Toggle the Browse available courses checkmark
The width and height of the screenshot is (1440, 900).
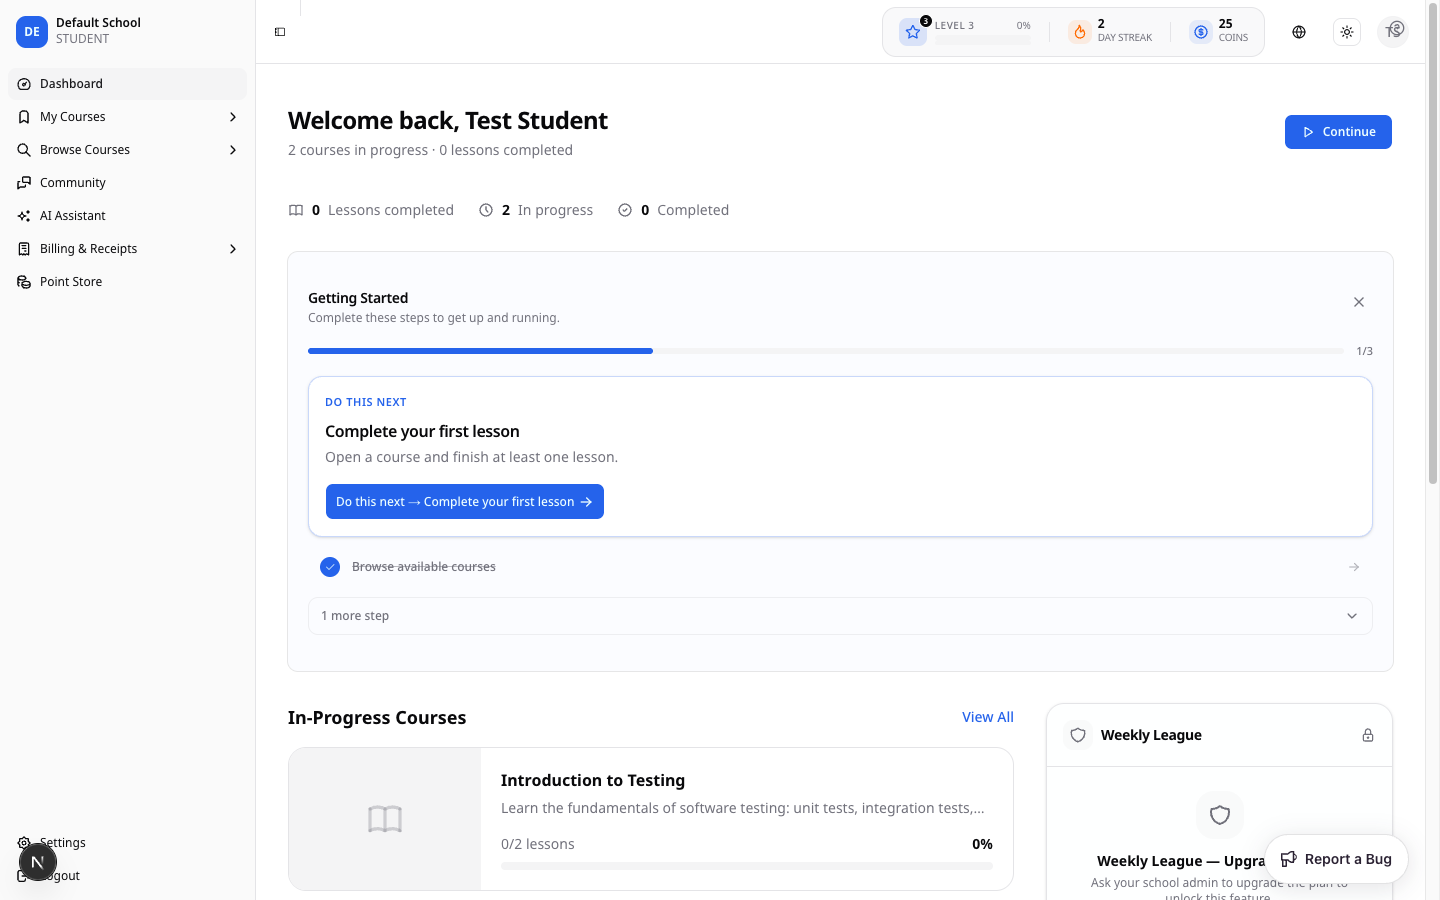(330, 567)
